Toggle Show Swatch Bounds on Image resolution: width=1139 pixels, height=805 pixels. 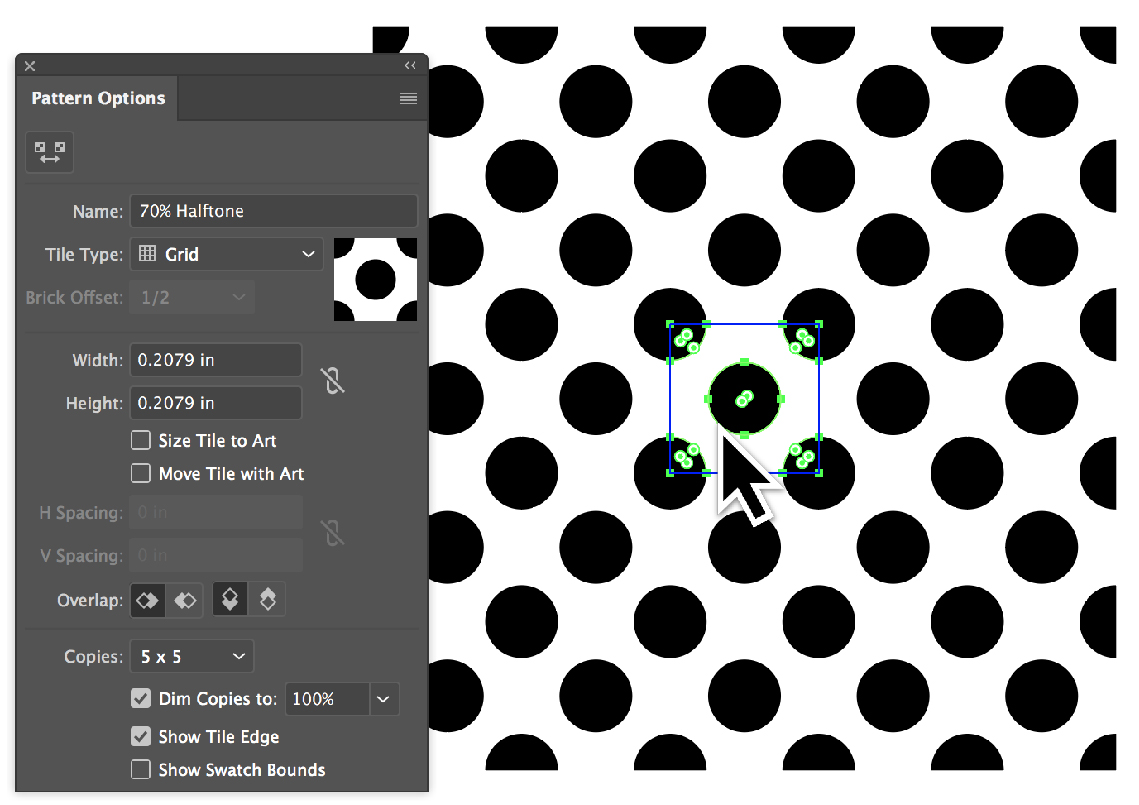coord(141,770)
